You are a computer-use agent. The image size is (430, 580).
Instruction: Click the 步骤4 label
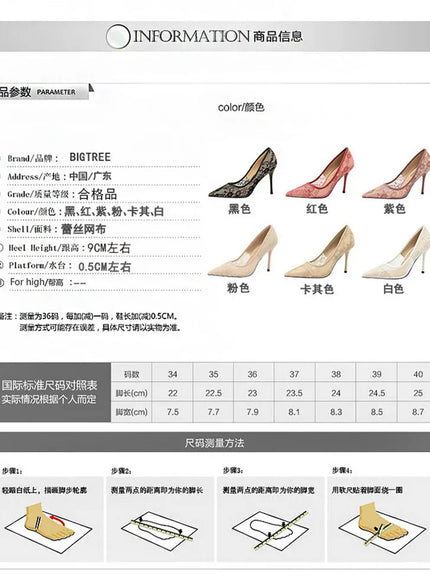[x=342, y=471]
